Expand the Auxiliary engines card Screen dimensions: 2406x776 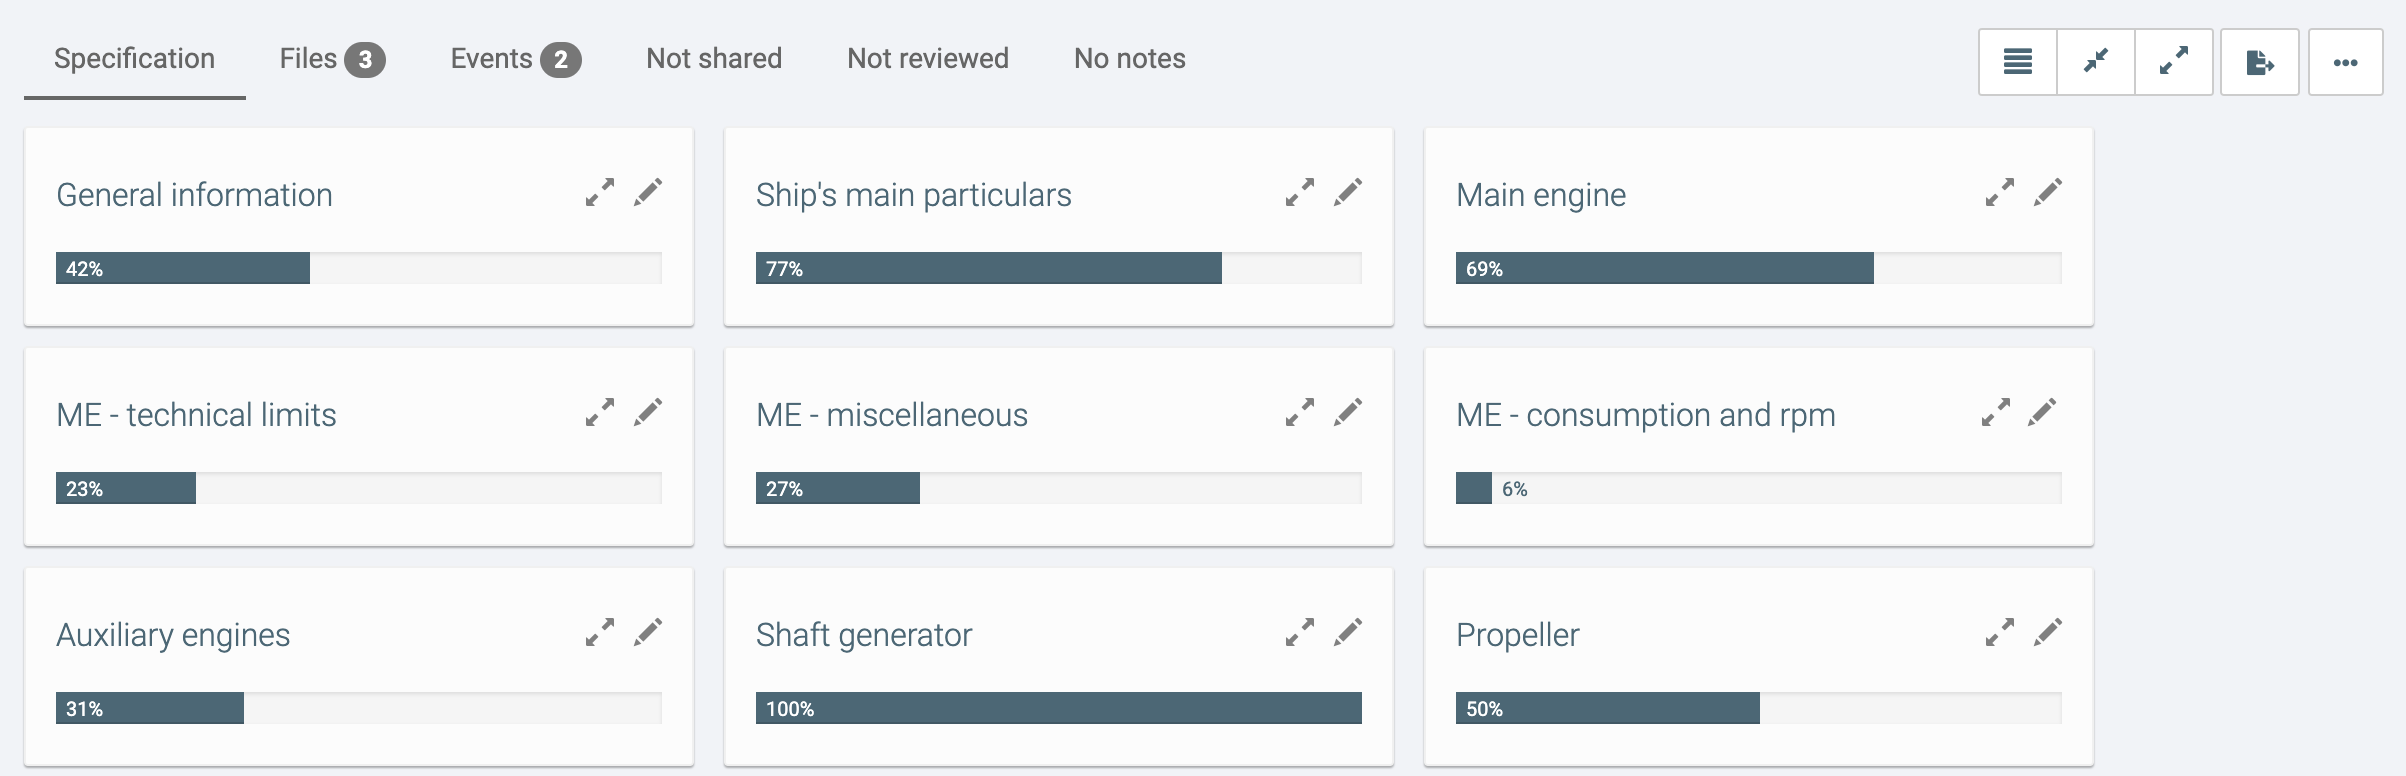pyautogui.click(x=600, y=632)
